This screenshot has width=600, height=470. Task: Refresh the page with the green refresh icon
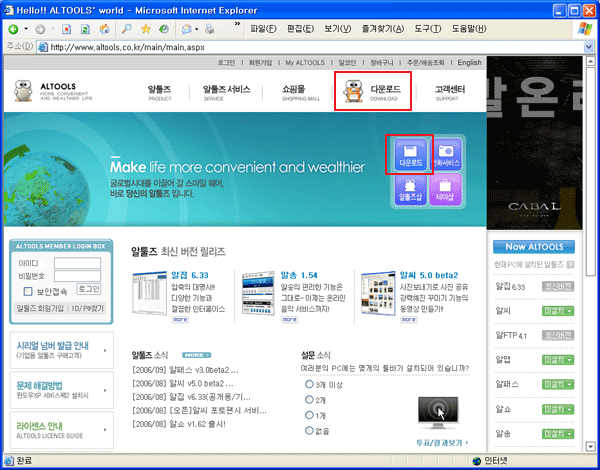tap(85, 29)
